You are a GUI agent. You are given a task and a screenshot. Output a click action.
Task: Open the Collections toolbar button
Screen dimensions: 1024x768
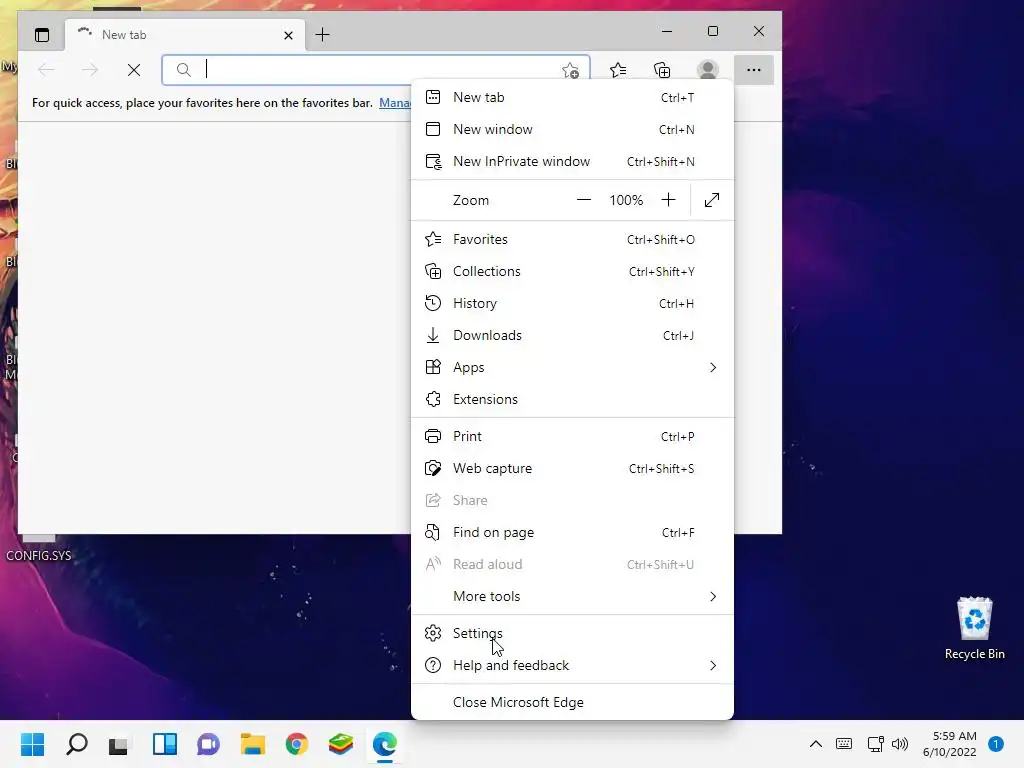click(x=662, y=70)
